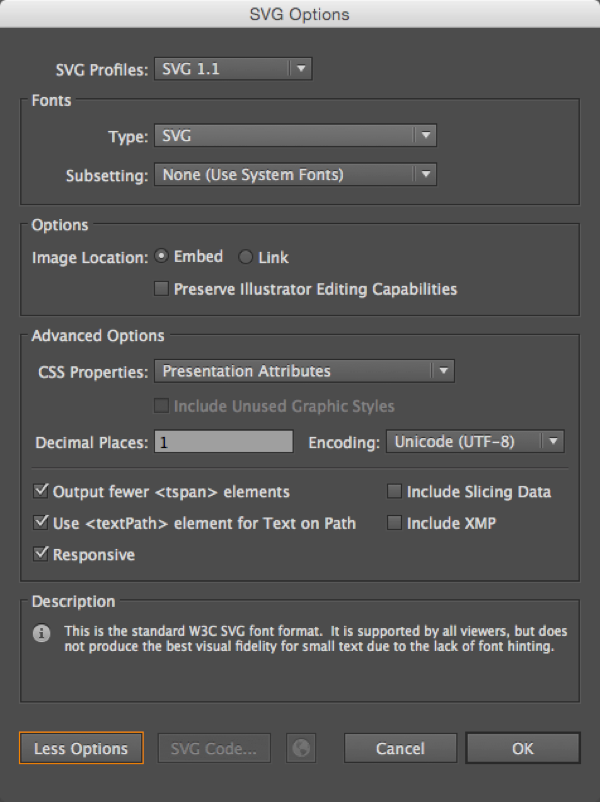
Task: Toggle the textPath element for Text on Path checkbox
Action: tap(42, 523)
